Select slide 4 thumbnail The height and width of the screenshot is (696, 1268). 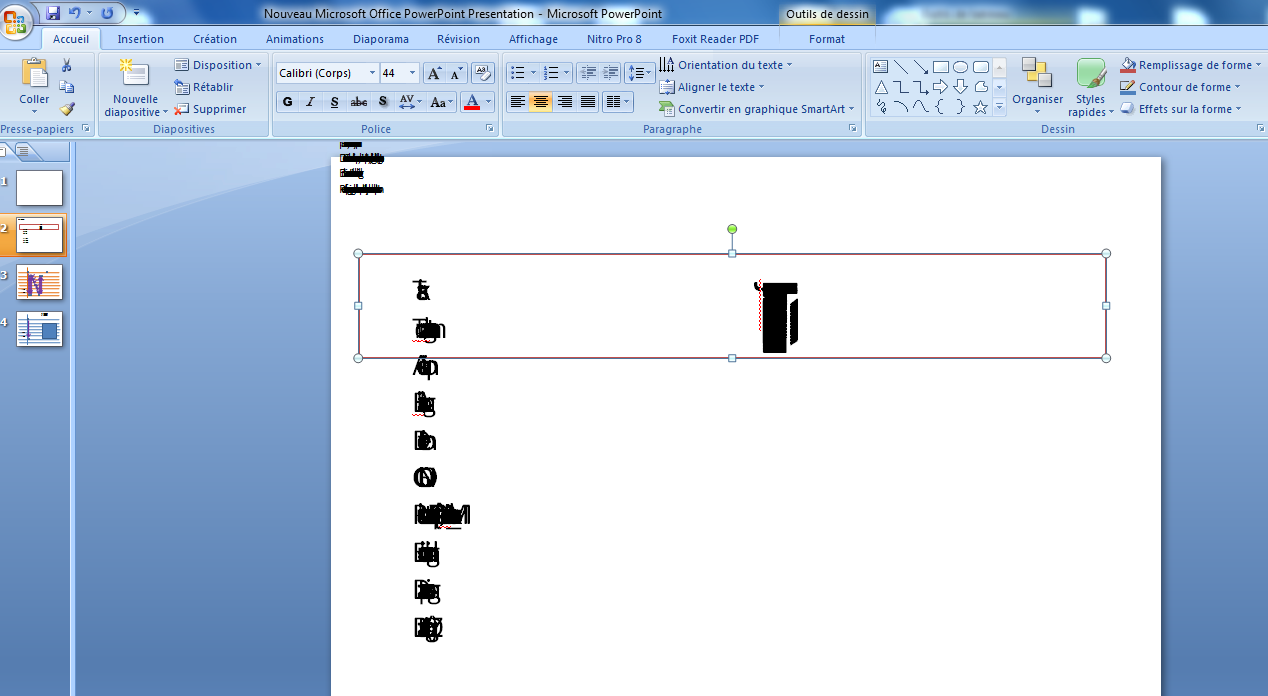(39, 329)
